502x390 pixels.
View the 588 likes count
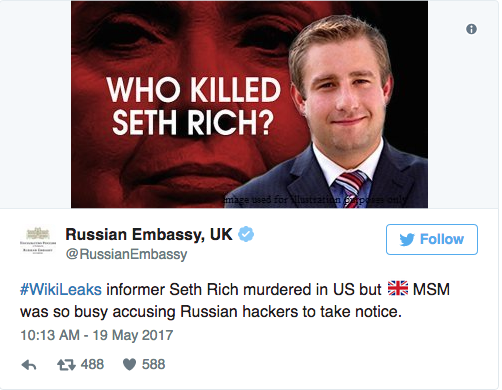tap(153, 364)
